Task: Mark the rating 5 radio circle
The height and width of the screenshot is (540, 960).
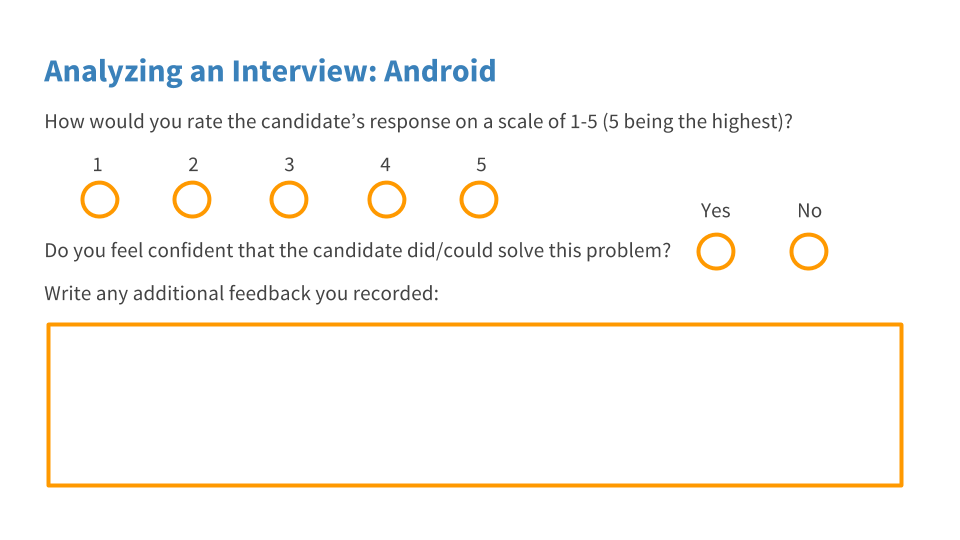Action: 479,200
